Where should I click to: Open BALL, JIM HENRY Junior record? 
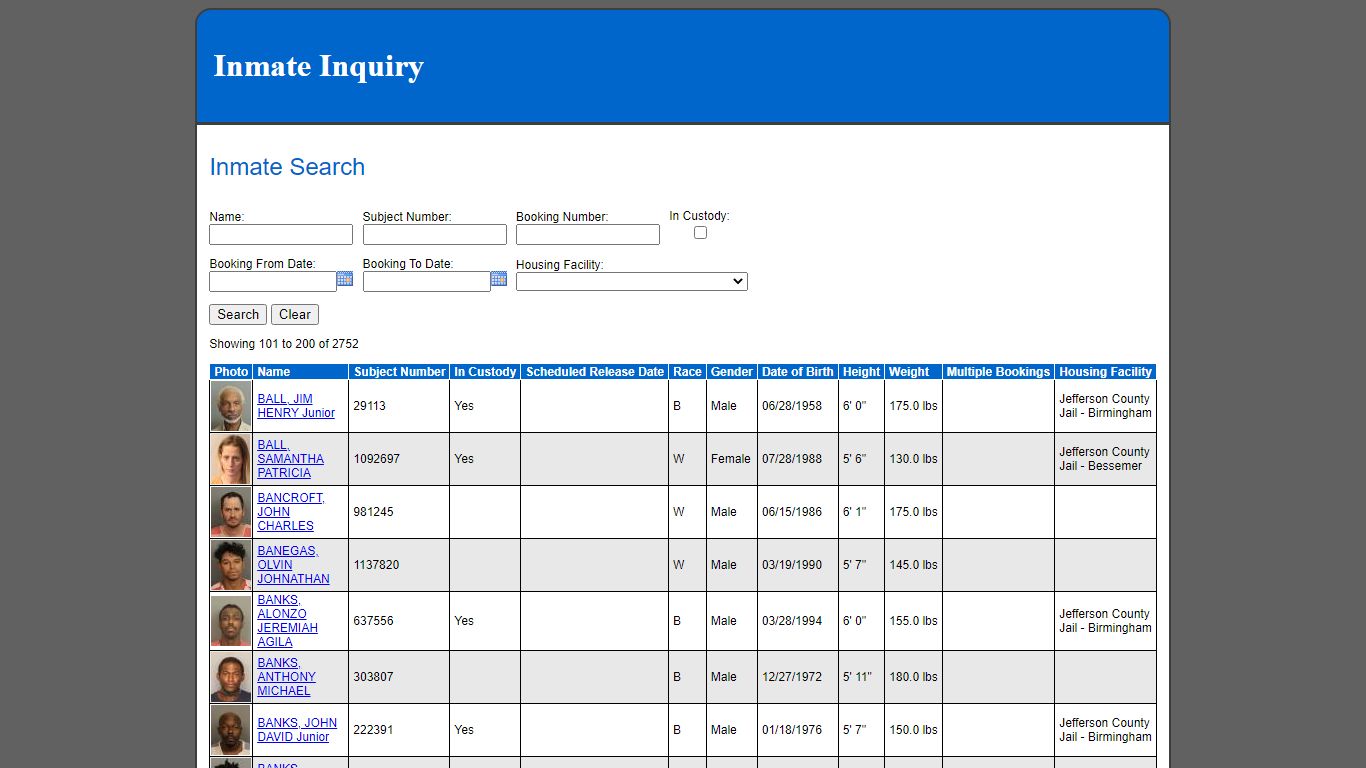296,406
